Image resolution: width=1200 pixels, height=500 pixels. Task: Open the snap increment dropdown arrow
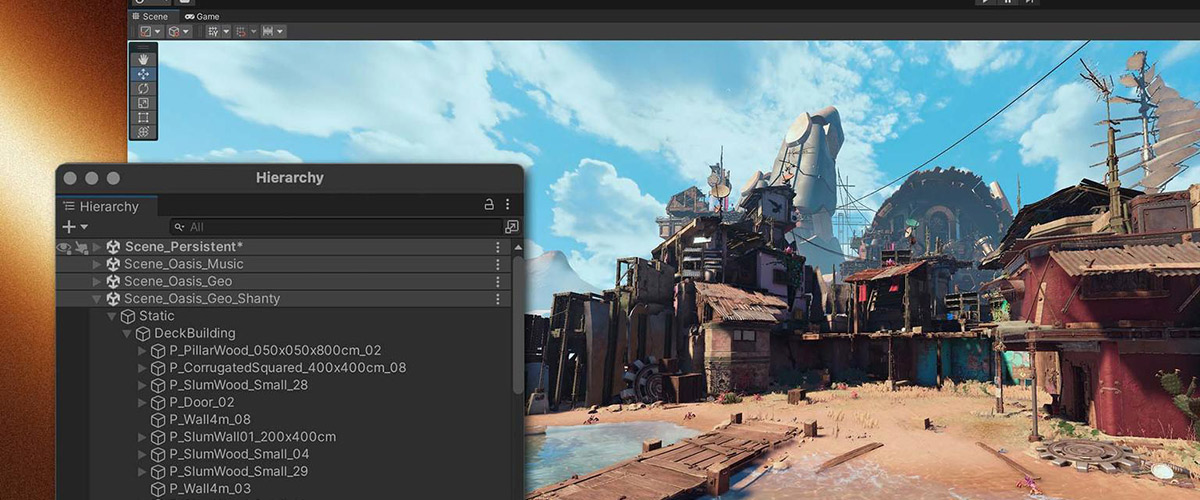coord(253,31)
